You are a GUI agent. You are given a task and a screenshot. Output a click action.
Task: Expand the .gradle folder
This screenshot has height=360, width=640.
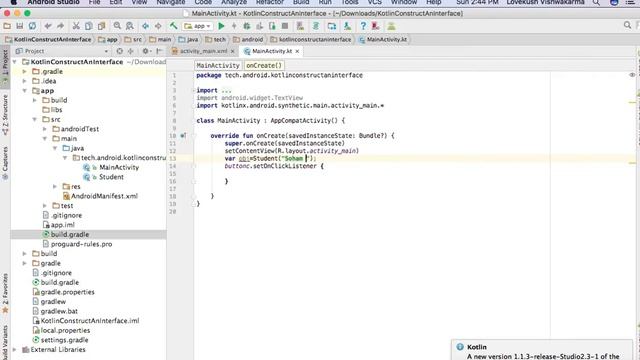[24, 71]
